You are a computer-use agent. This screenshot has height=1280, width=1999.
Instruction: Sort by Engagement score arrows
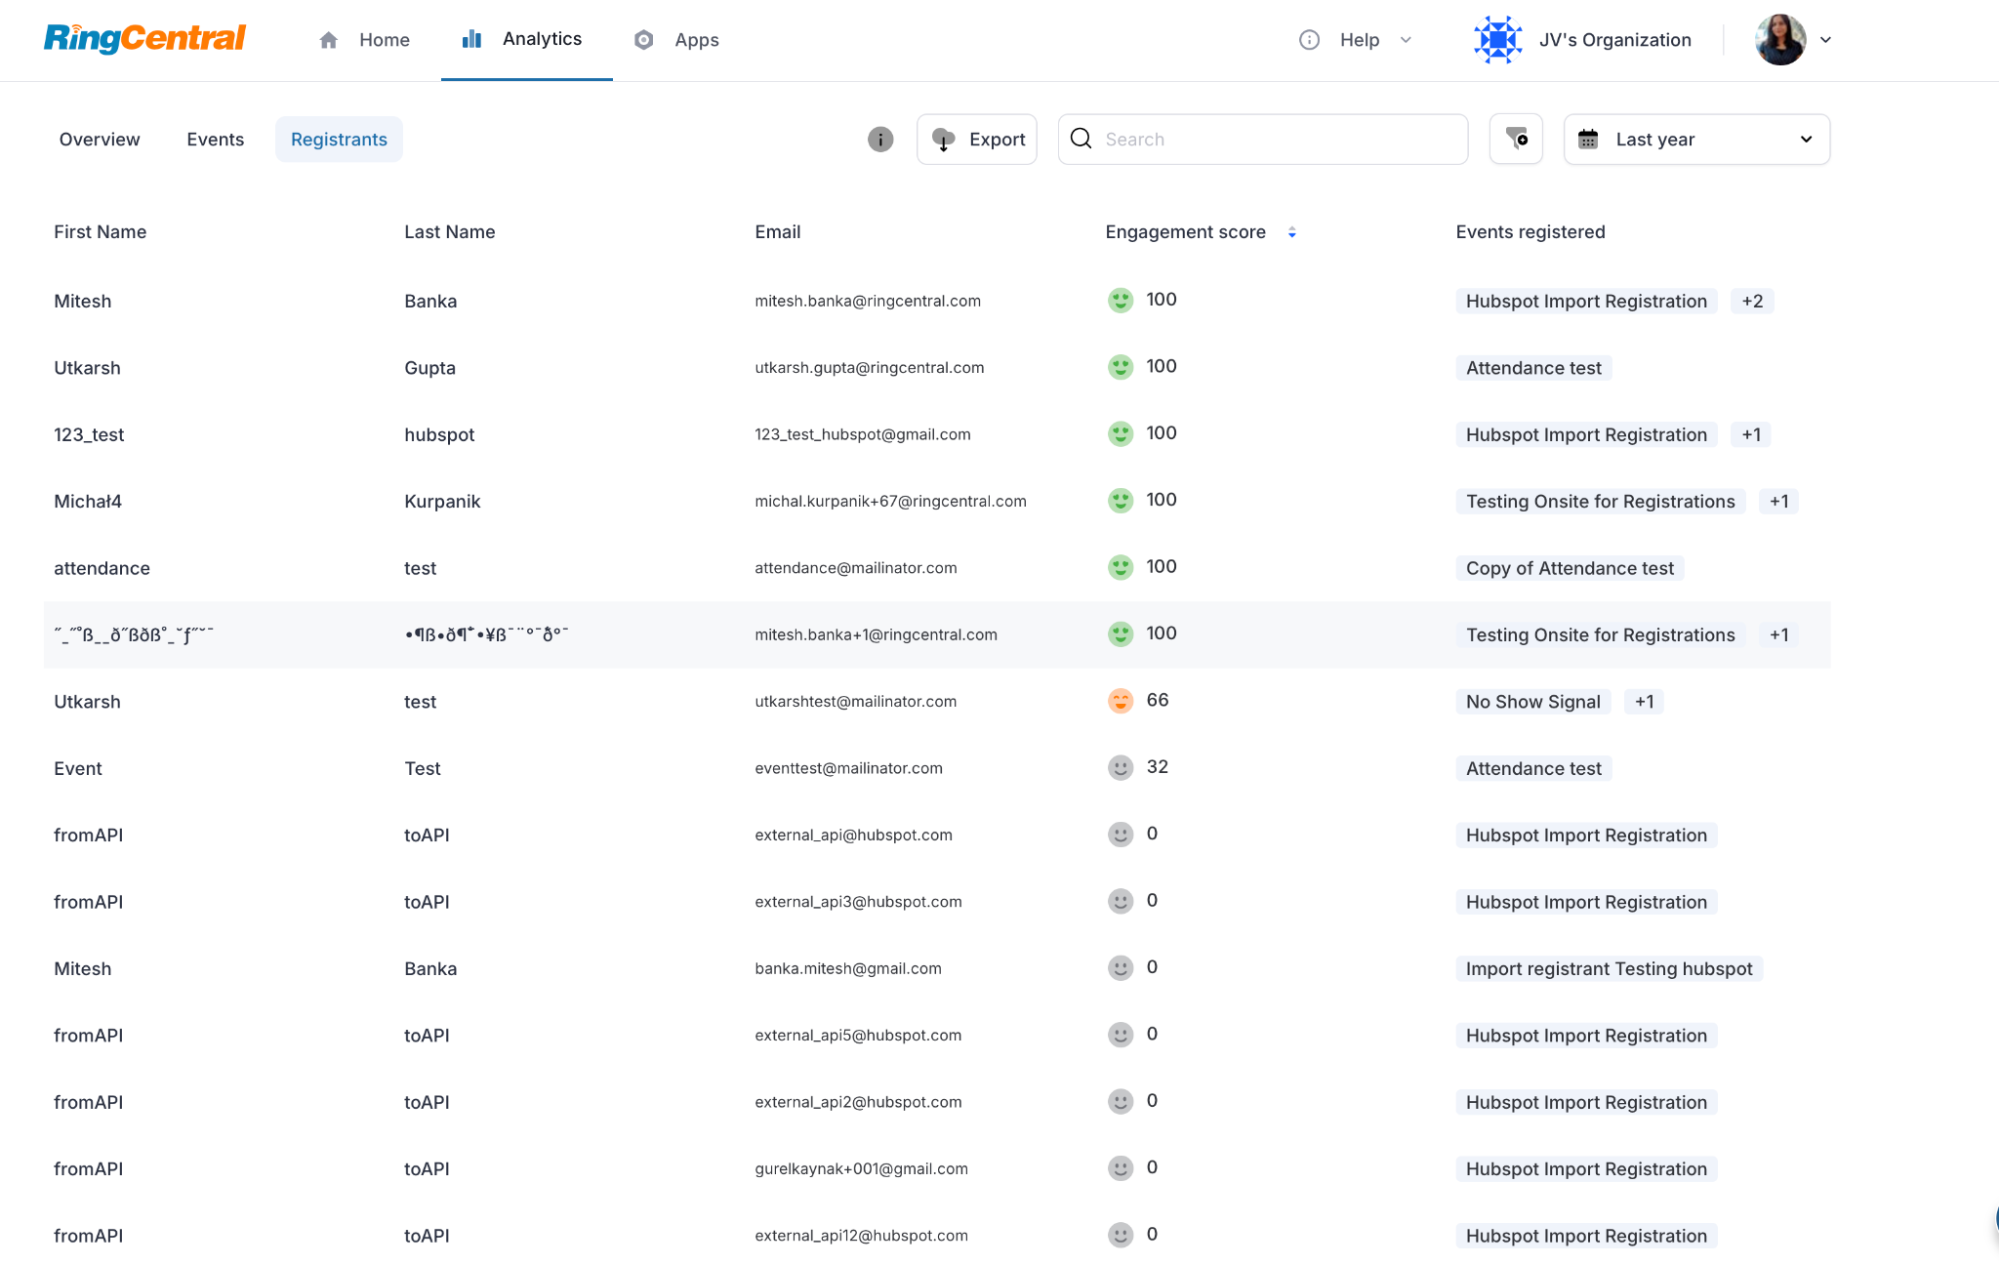pos(1292,232)
